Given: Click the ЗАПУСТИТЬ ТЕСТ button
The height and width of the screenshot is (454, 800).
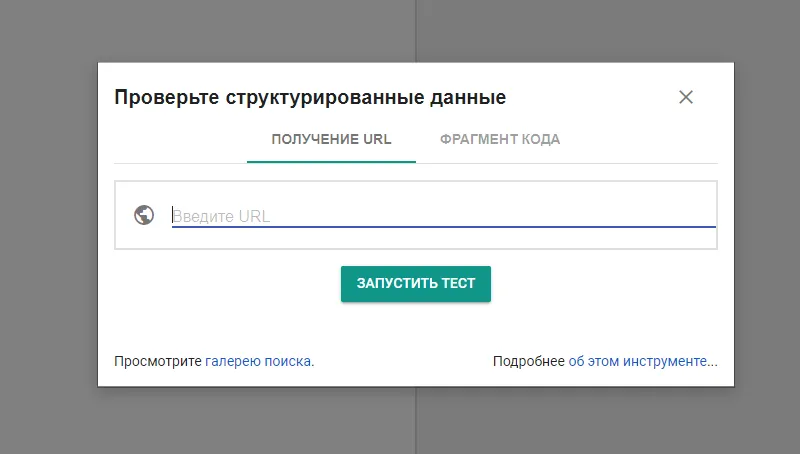Looking at the screenshot, I should click(416, 284).
